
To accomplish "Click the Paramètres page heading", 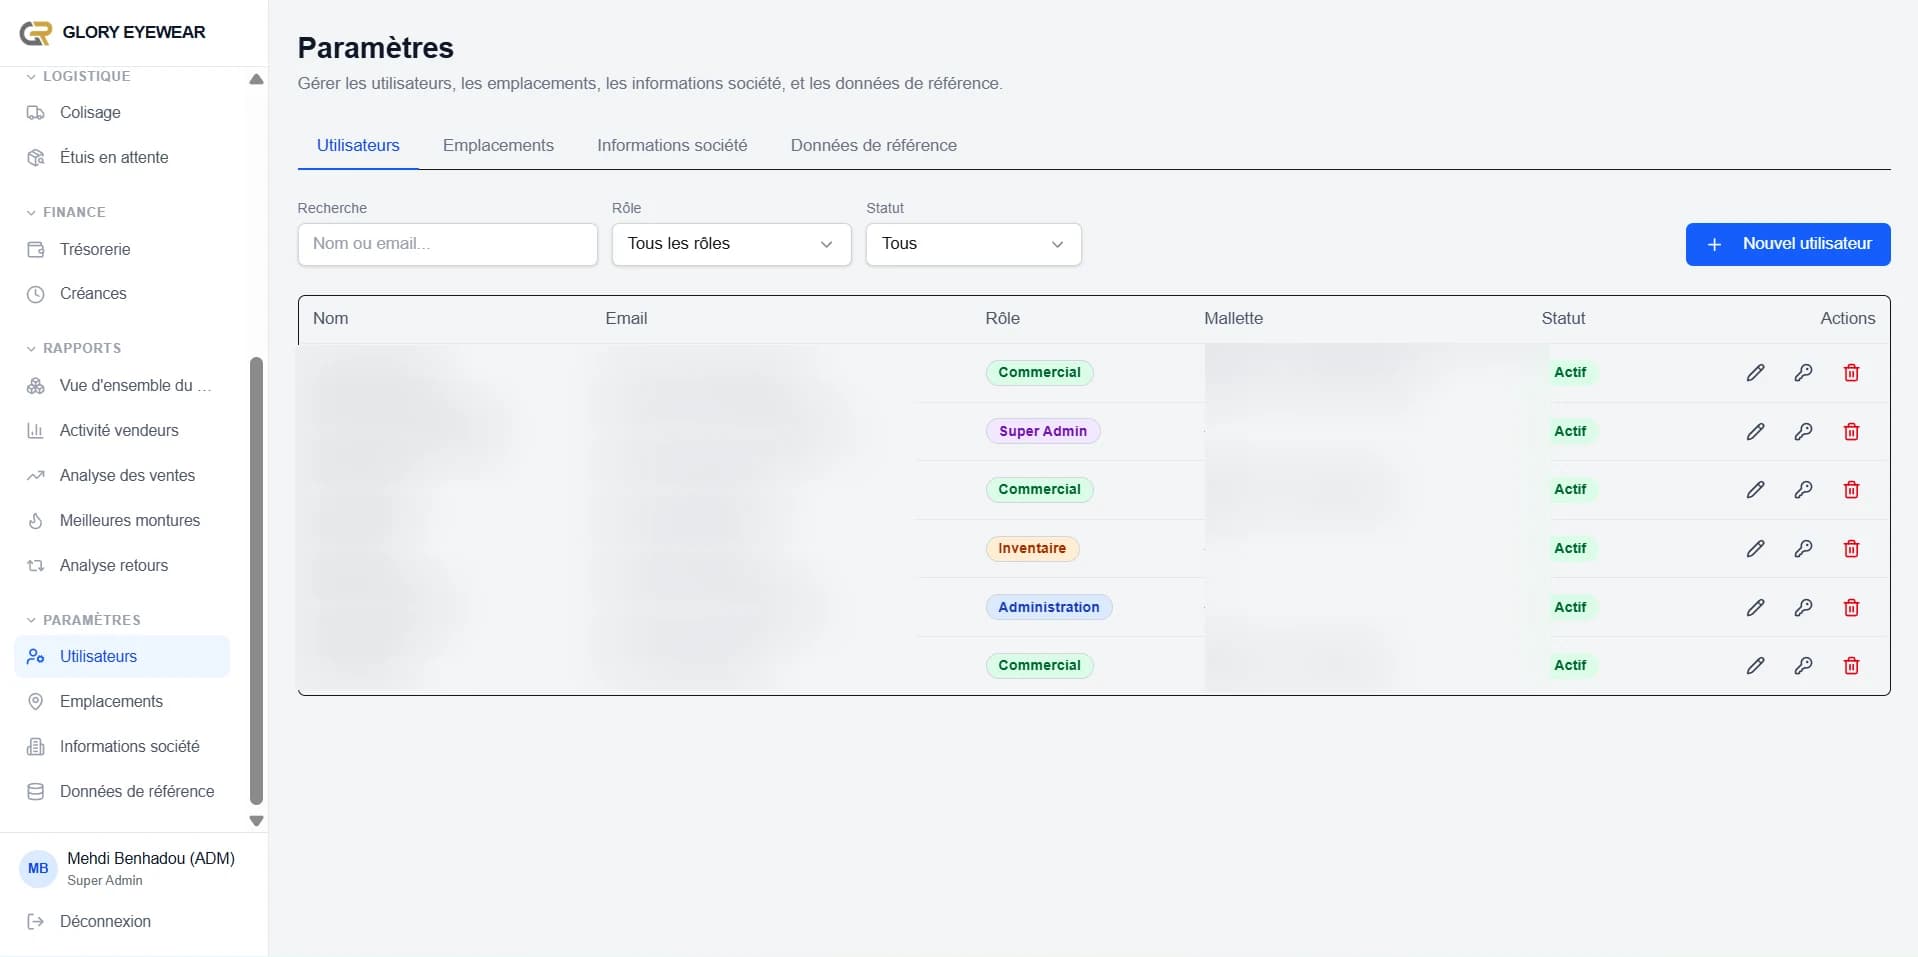I will coord(376,47).
